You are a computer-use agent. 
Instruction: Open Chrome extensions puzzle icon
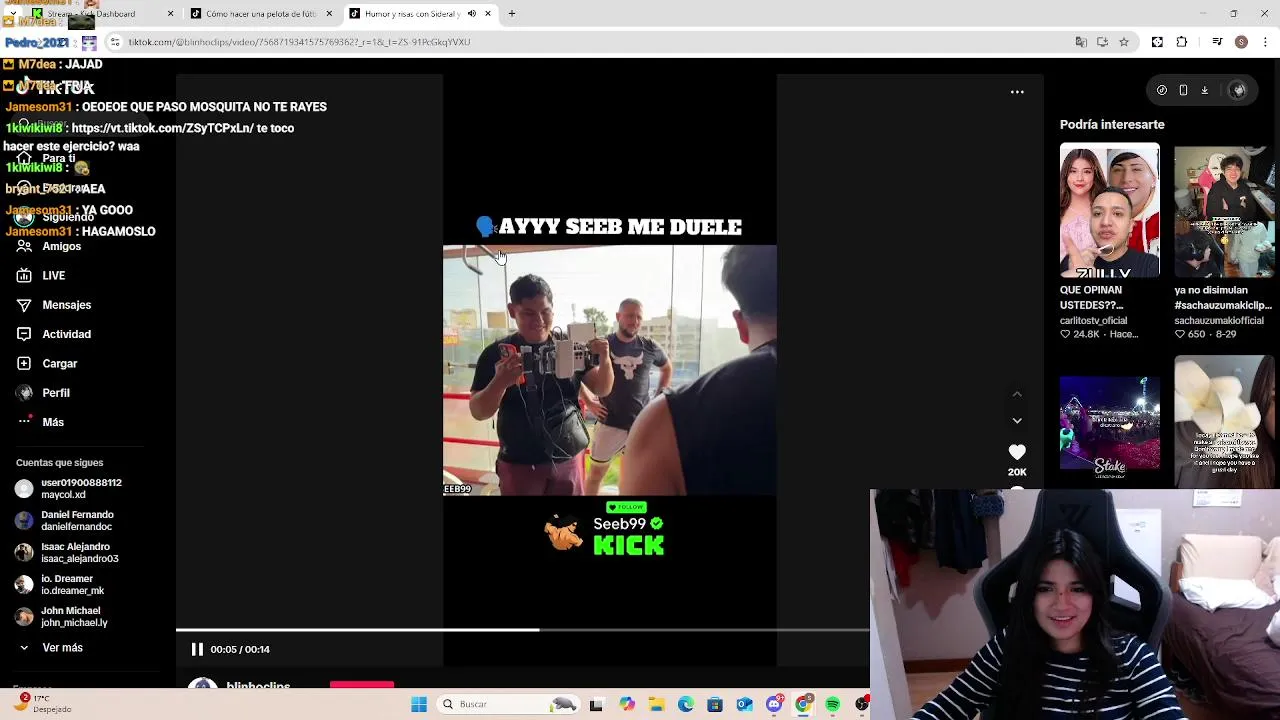(x=1182, y=42)
